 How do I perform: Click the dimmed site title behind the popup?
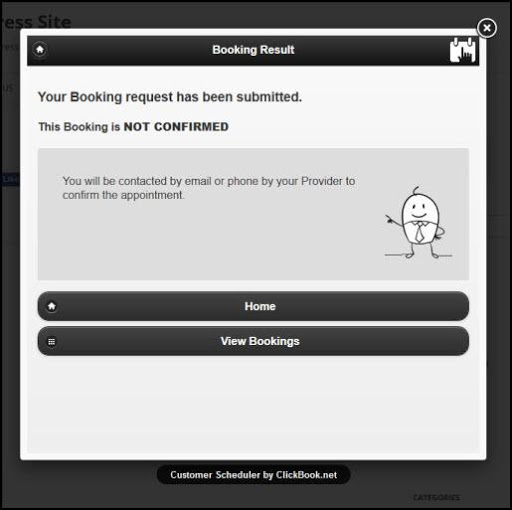point(36,22)
